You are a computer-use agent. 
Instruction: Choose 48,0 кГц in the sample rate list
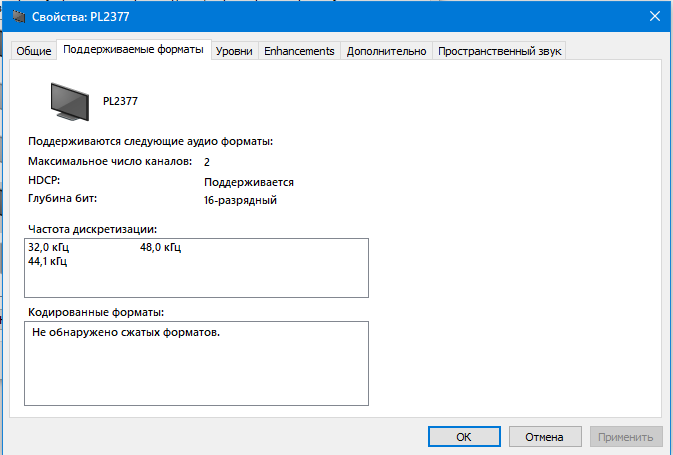tap(160, 247)
